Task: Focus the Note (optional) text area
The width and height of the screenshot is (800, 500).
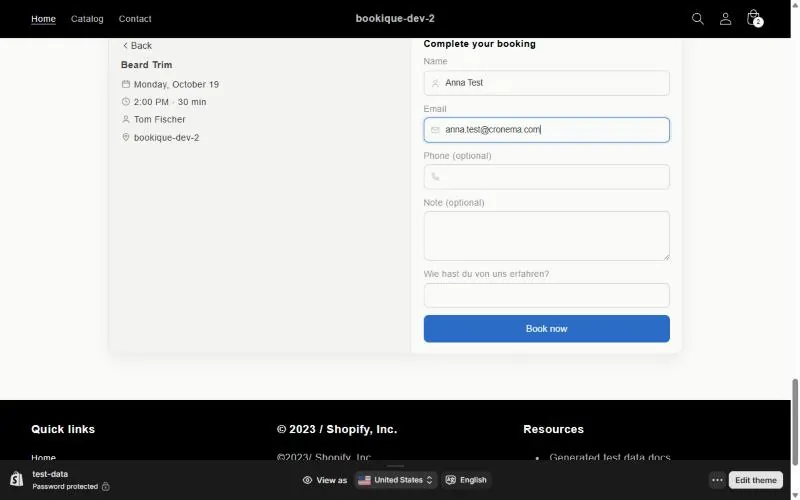Action: point(546,236)
